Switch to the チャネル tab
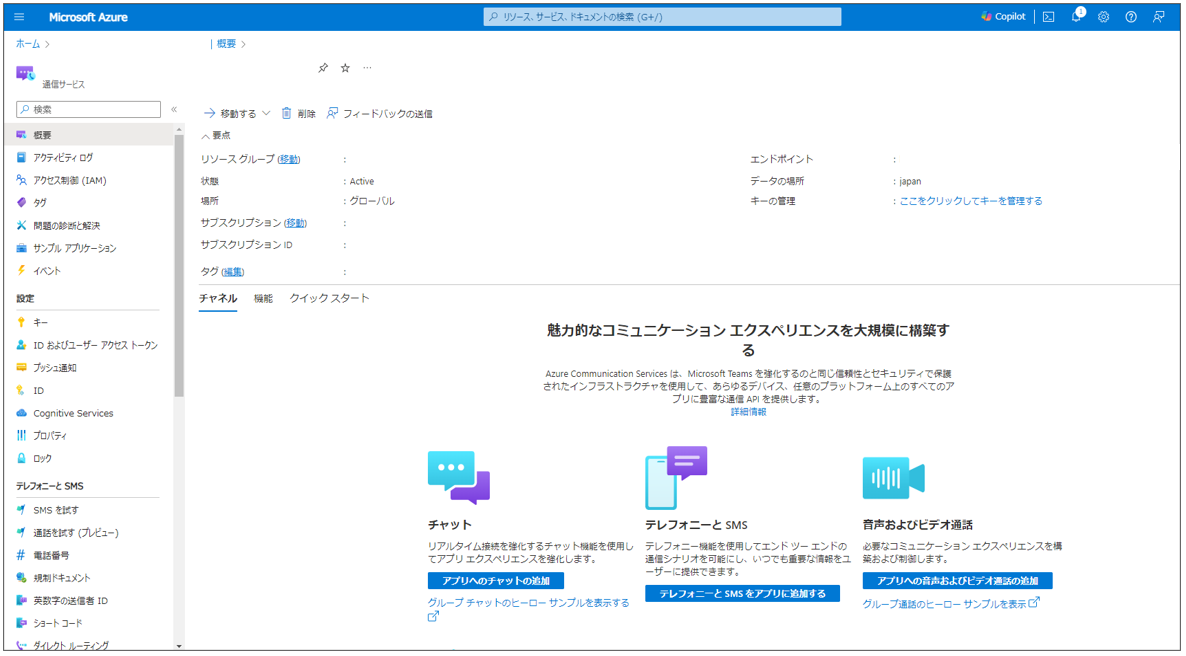This screenshot has height=656, width=1186. [219, 298]
